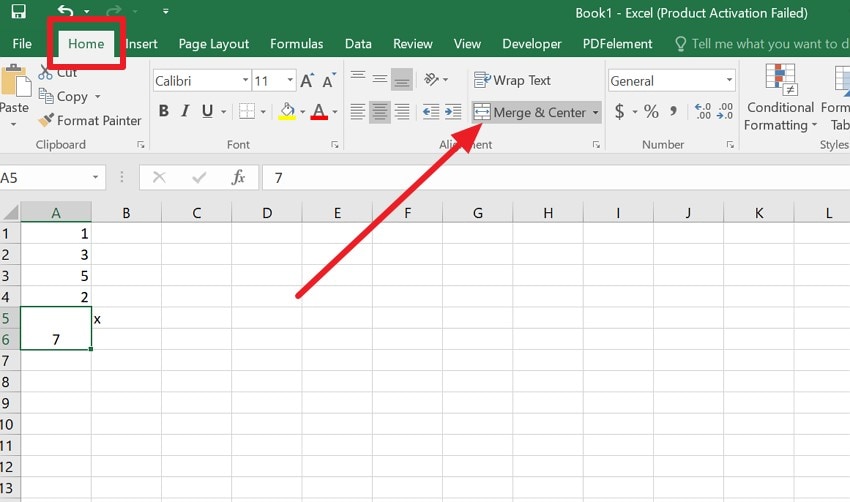The height and width of the screenshot is (502, 850).
Task: Open the Alignment dialog launcher
Action: pyautogui.click(x=596, y=145)
